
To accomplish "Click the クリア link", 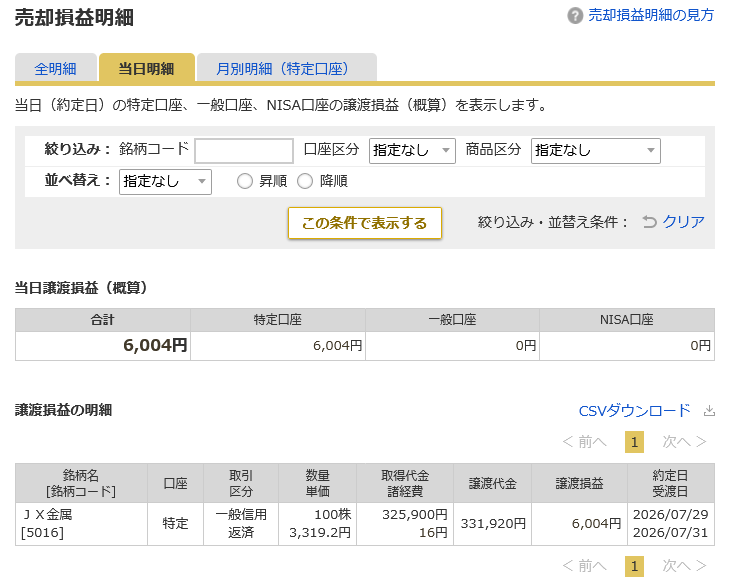I will click(683, 222).
